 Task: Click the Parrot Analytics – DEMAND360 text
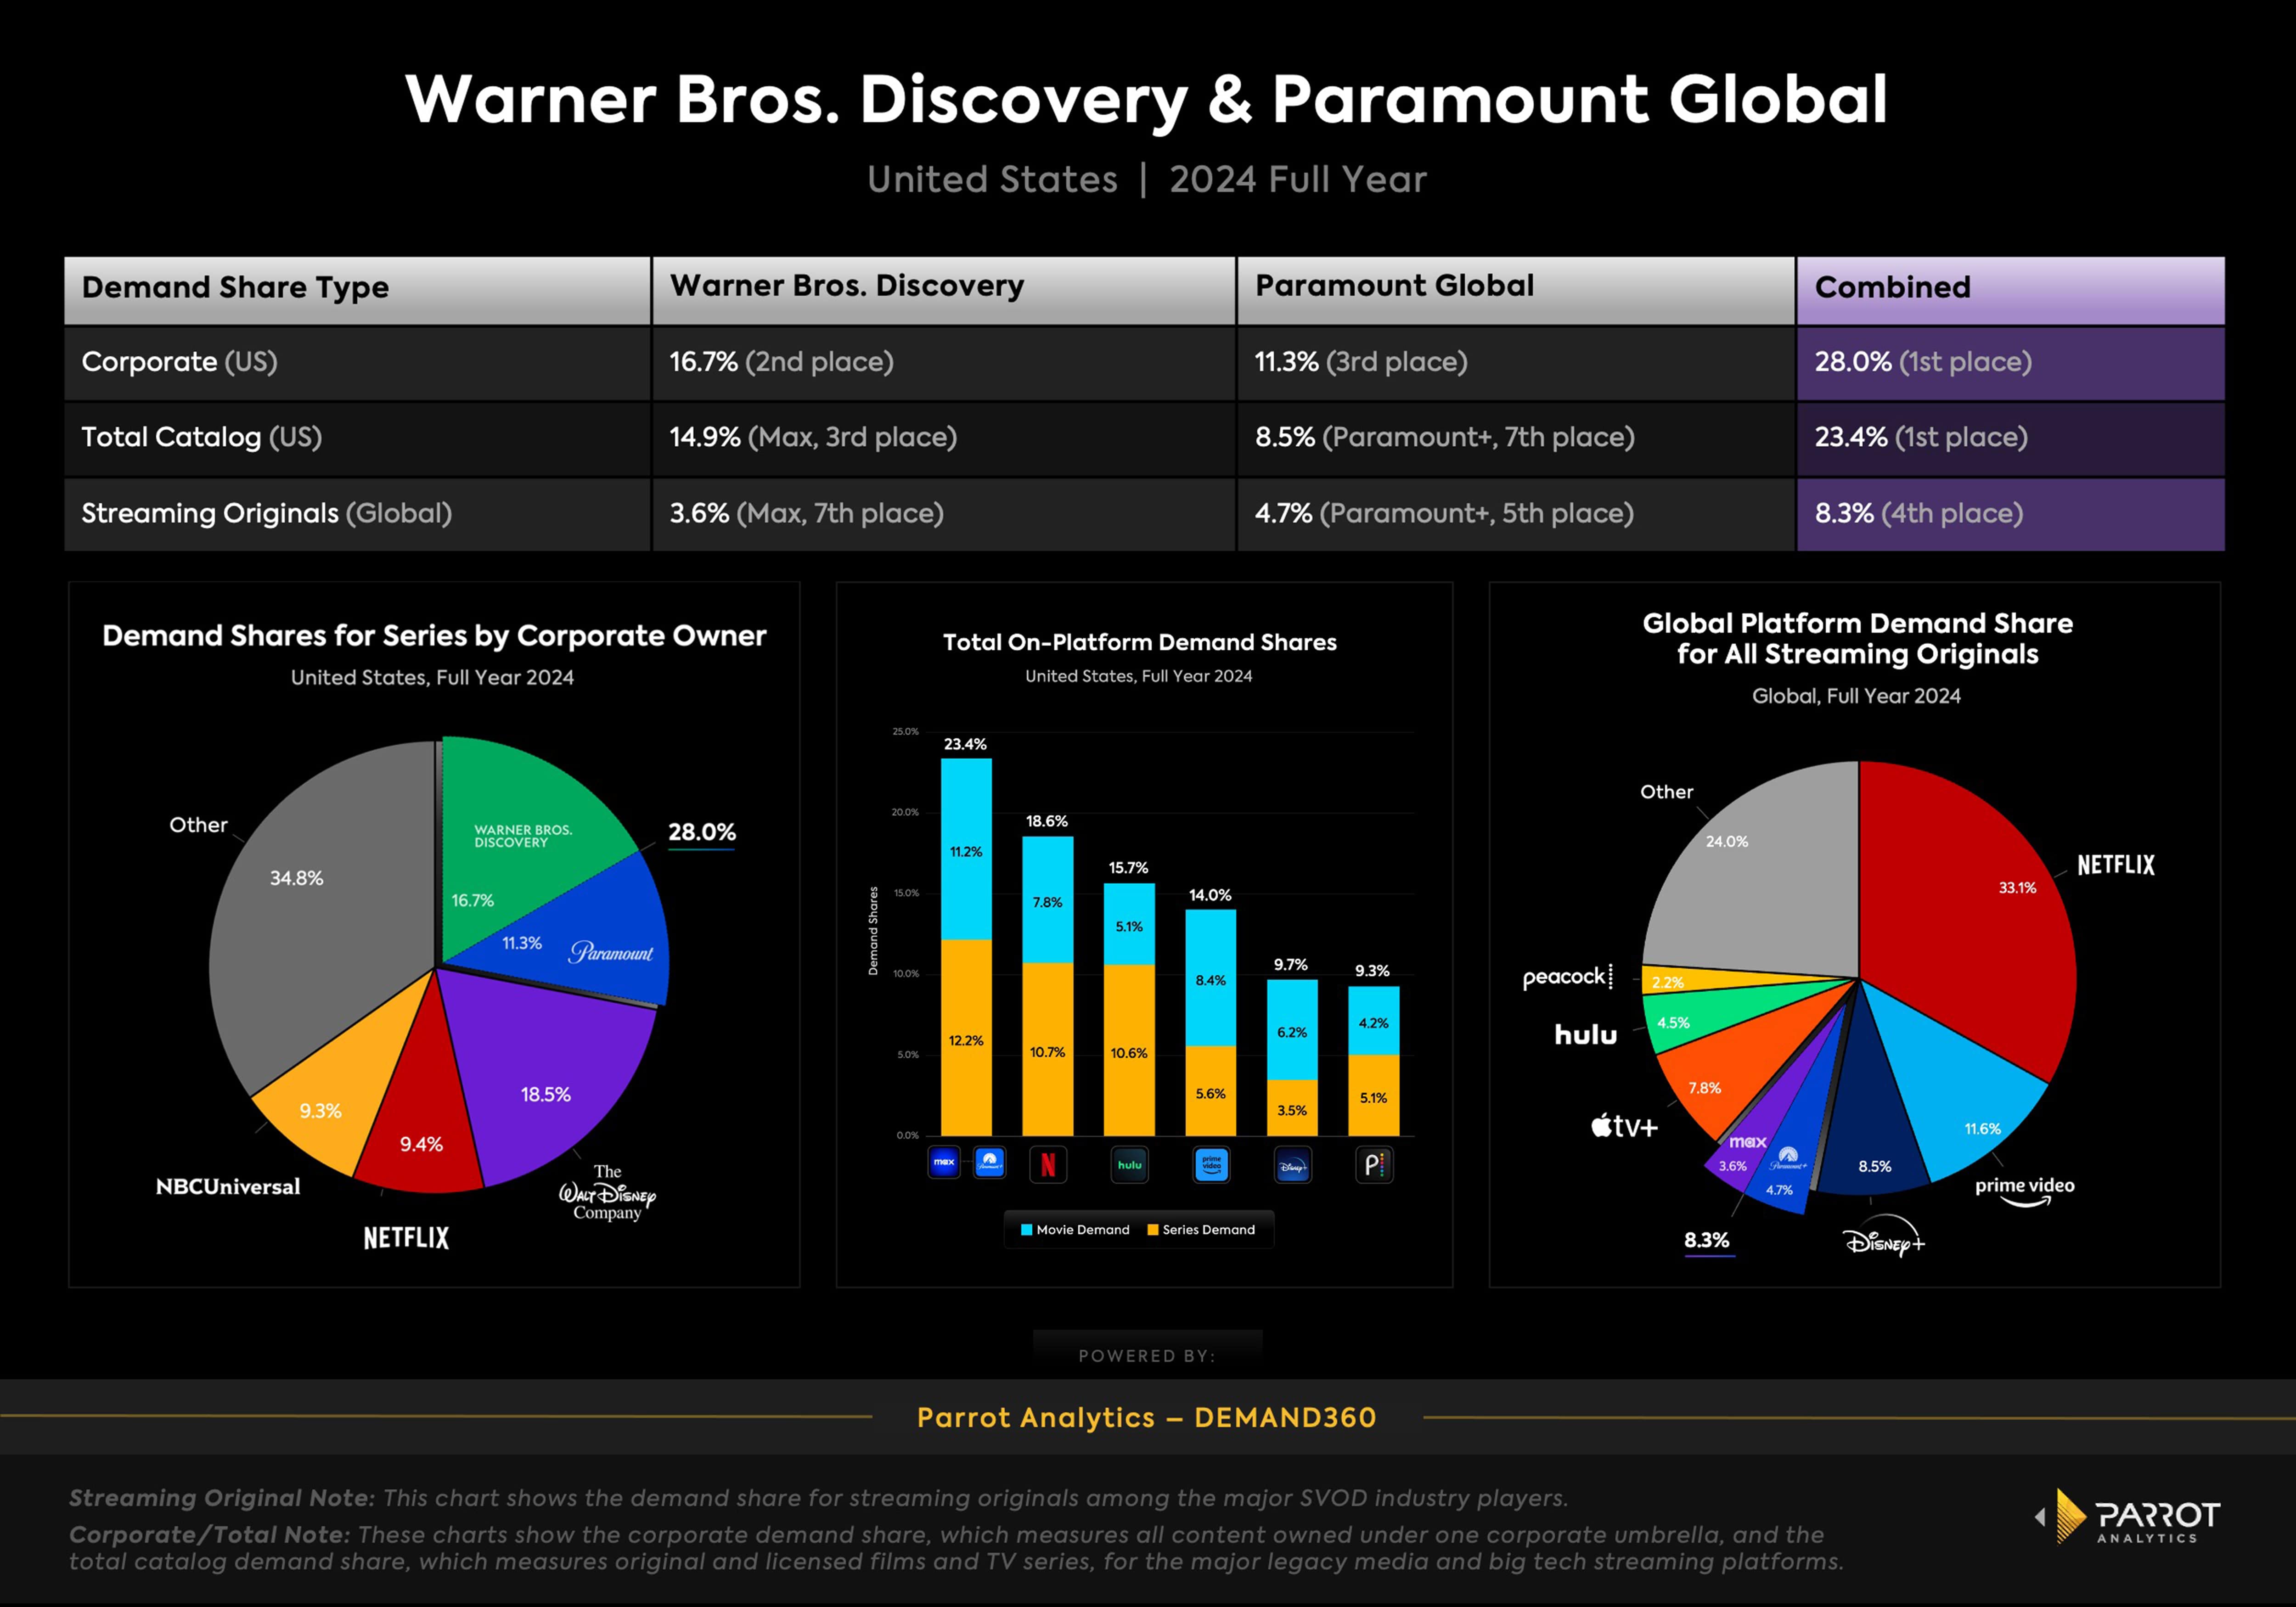1147,1417
